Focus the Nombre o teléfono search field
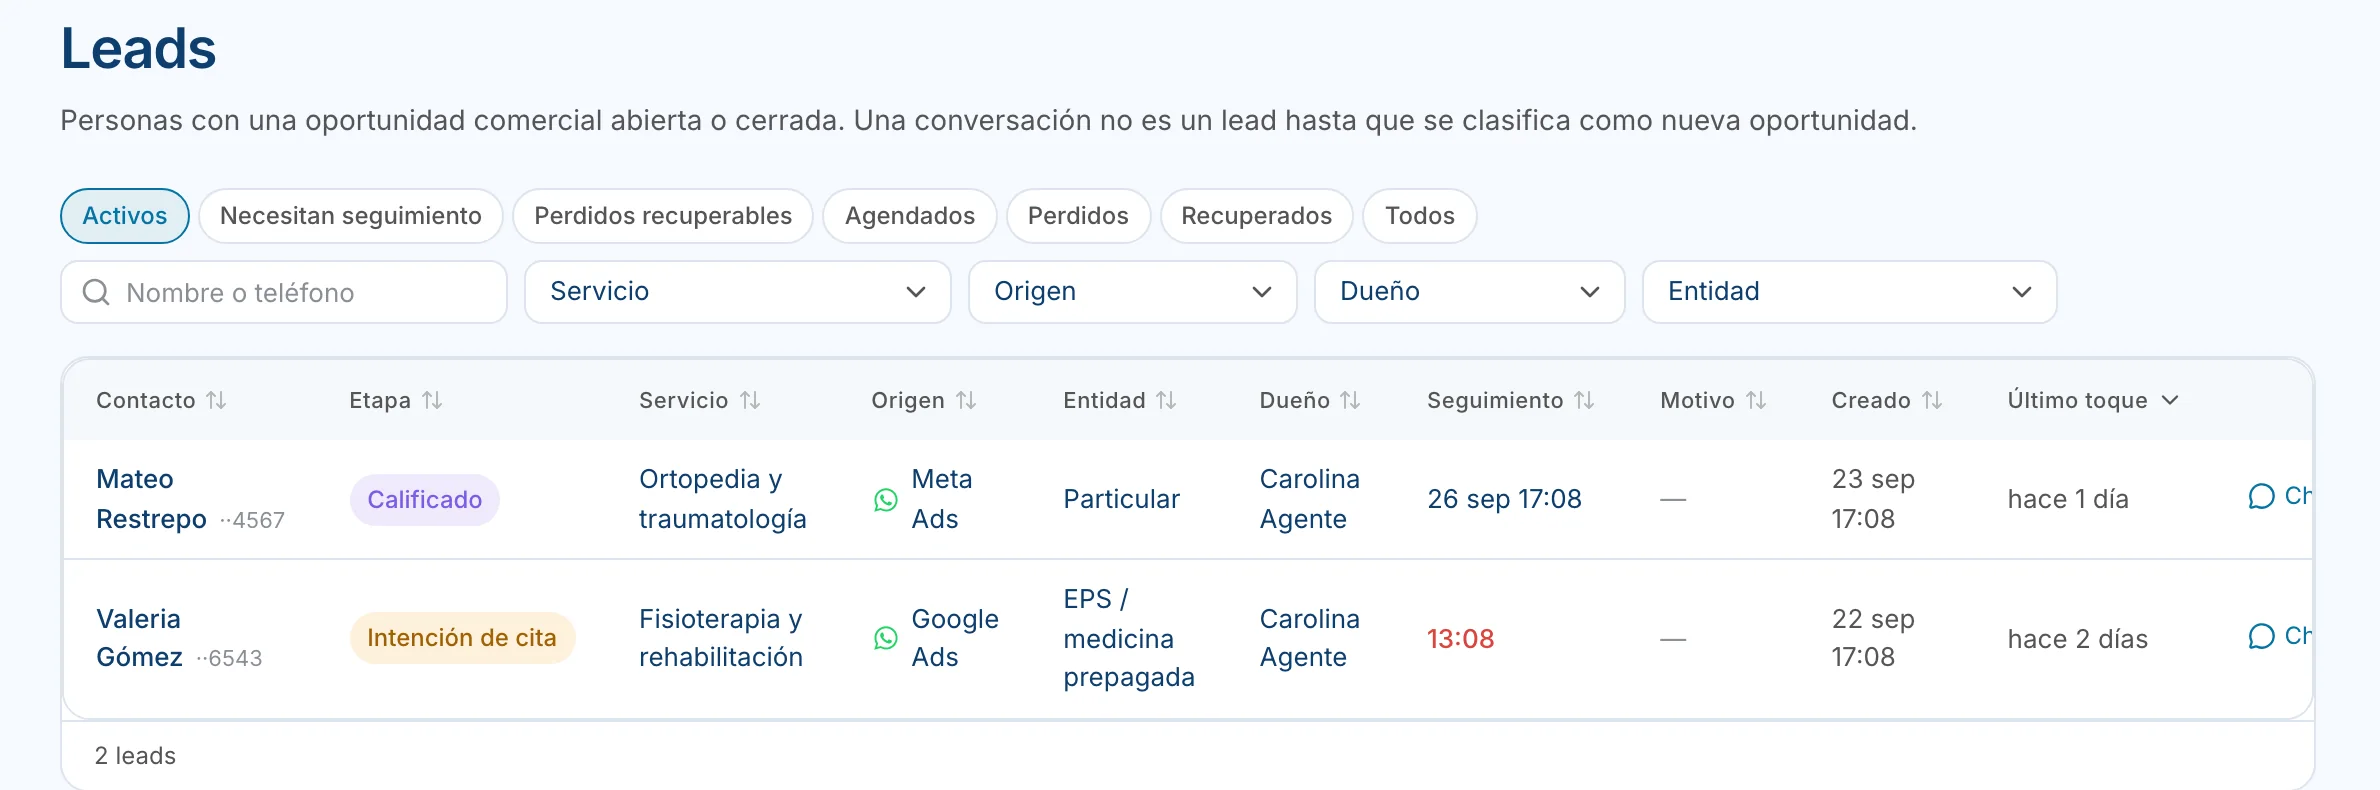The height and width of the screenshot is (790, 2380). pyautogui.click(x=284, y=292)
